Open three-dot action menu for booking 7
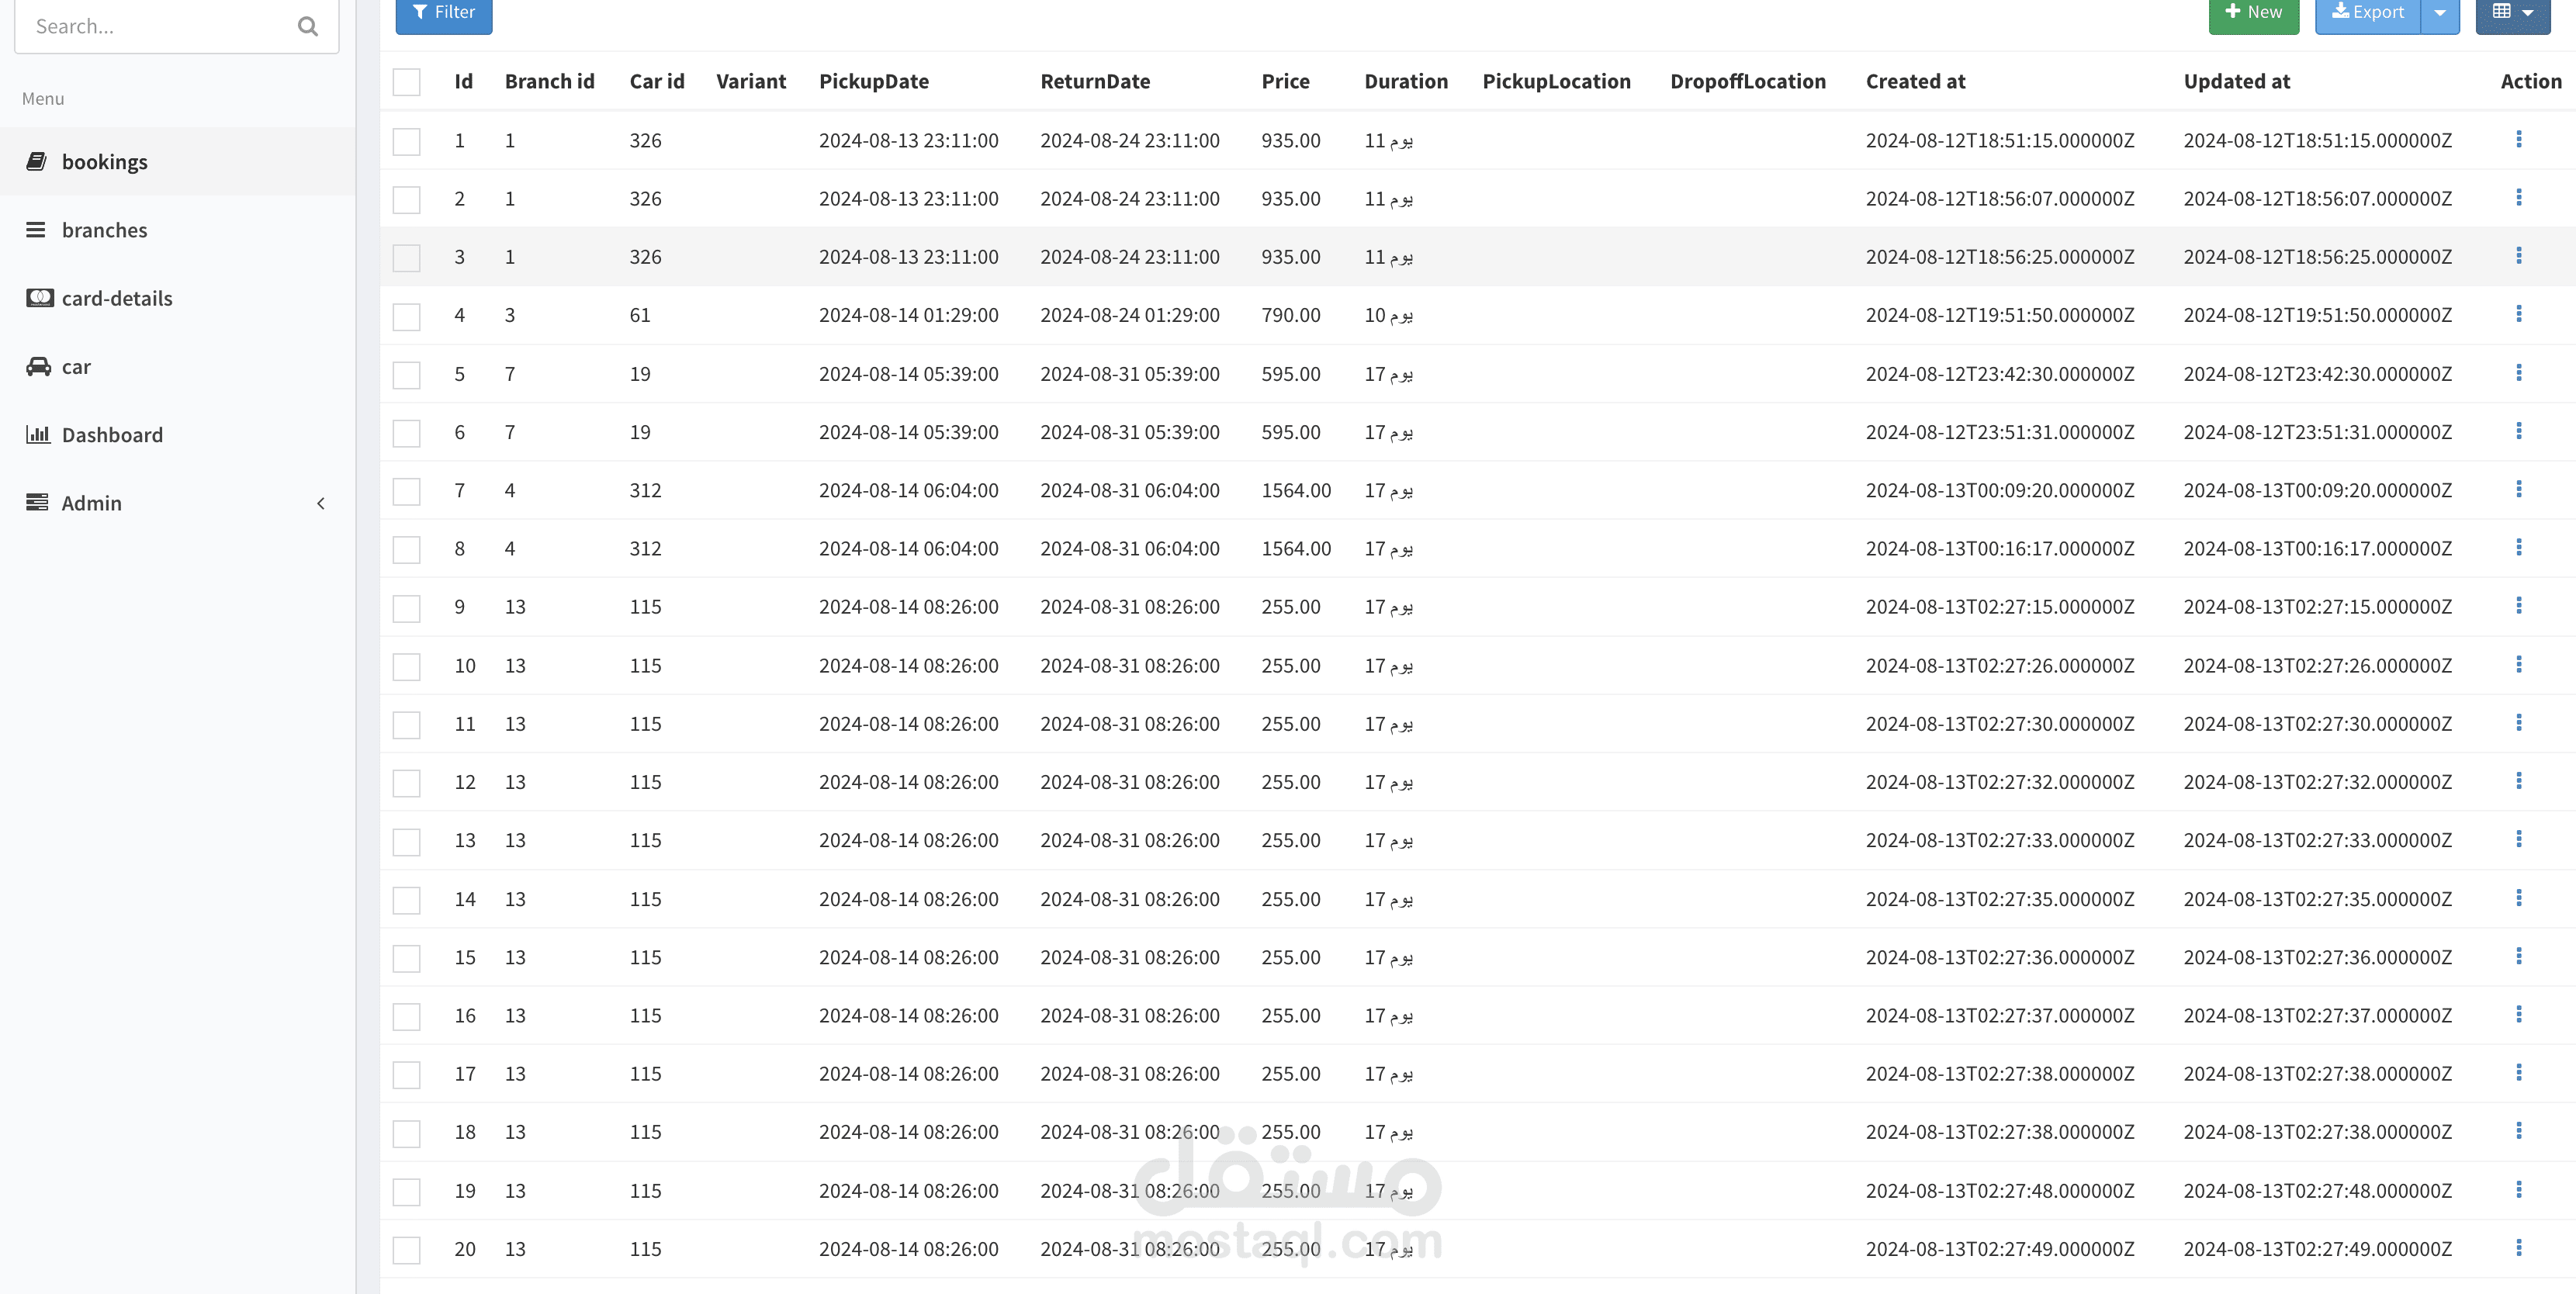Screen dimensions: 2576x1294 (2518, 490)
